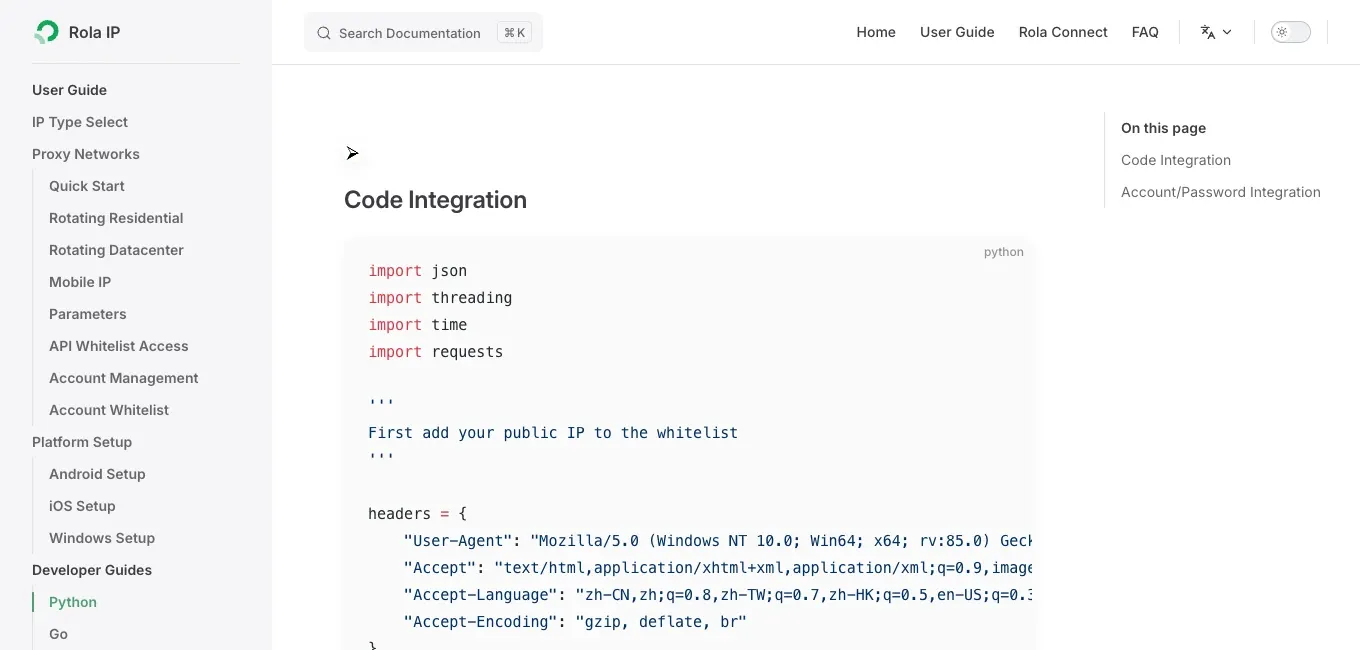Click the search magnifier icon
Screen dimensions: 1360x650
click(x=324, y=33)
